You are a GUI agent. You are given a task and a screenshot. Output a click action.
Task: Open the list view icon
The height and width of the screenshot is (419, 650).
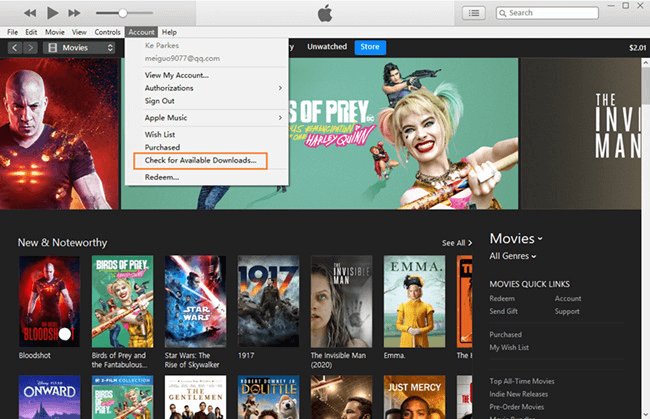coord(473,13)
